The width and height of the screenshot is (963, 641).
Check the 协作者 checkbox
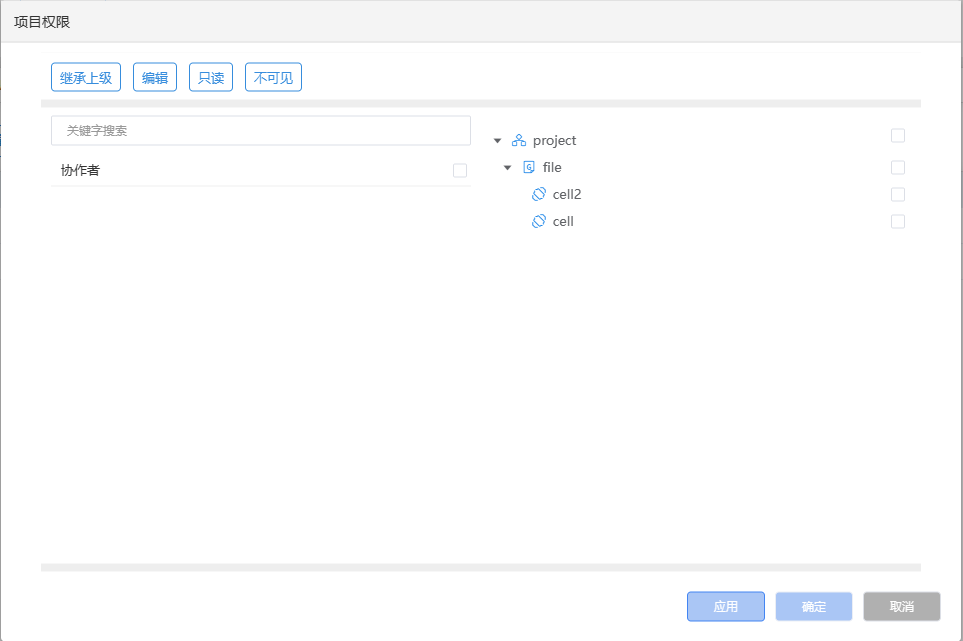click(x=459, y=171)
